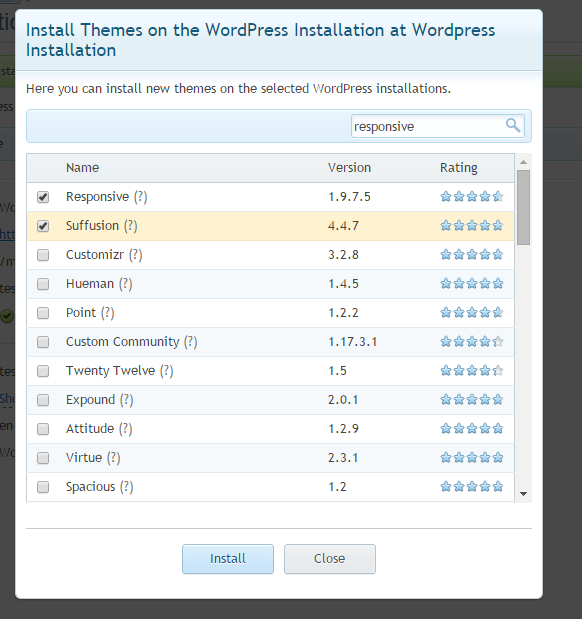Check the Customizr theme checkbox
582x619 pixels.
tap(43, 255)
